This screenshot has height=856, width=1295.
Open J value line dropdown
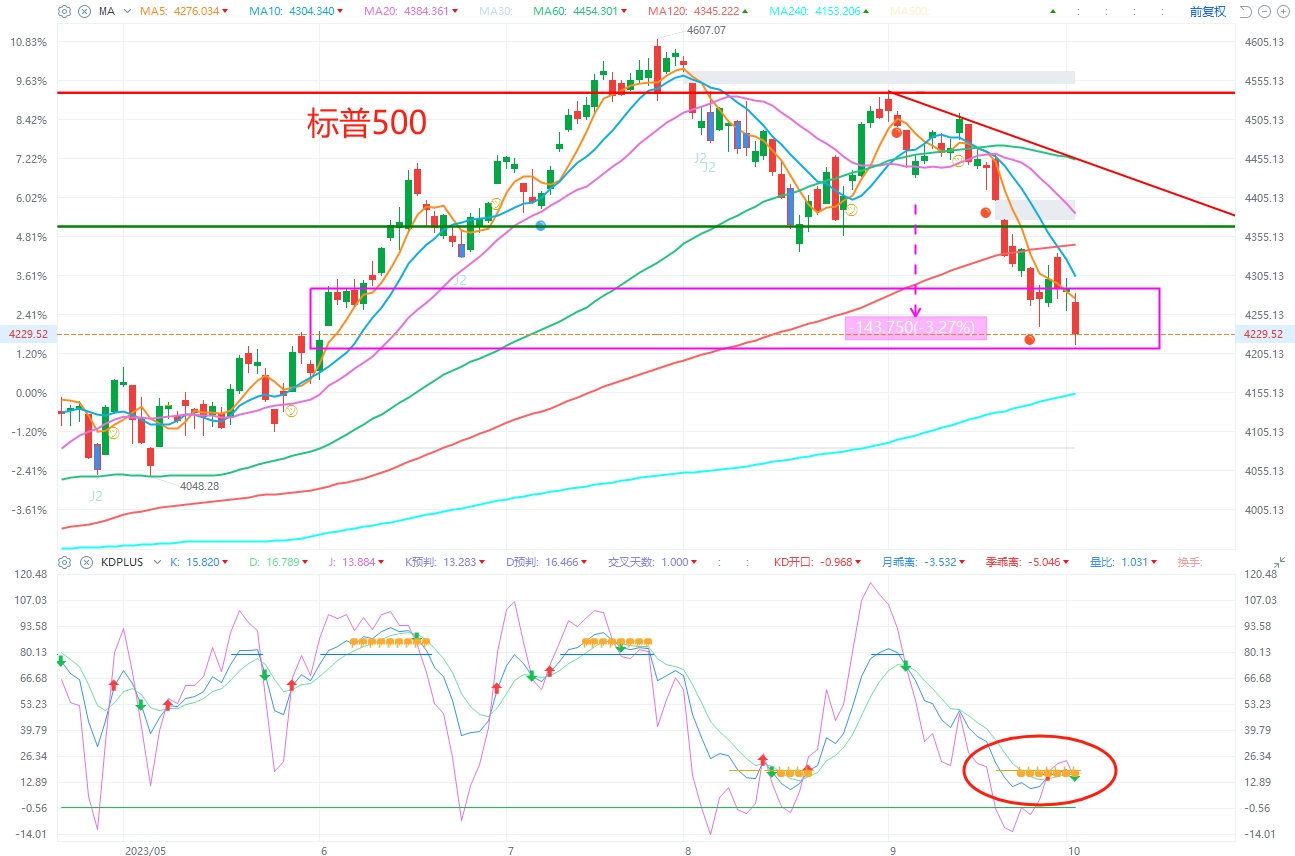point(379,562)
